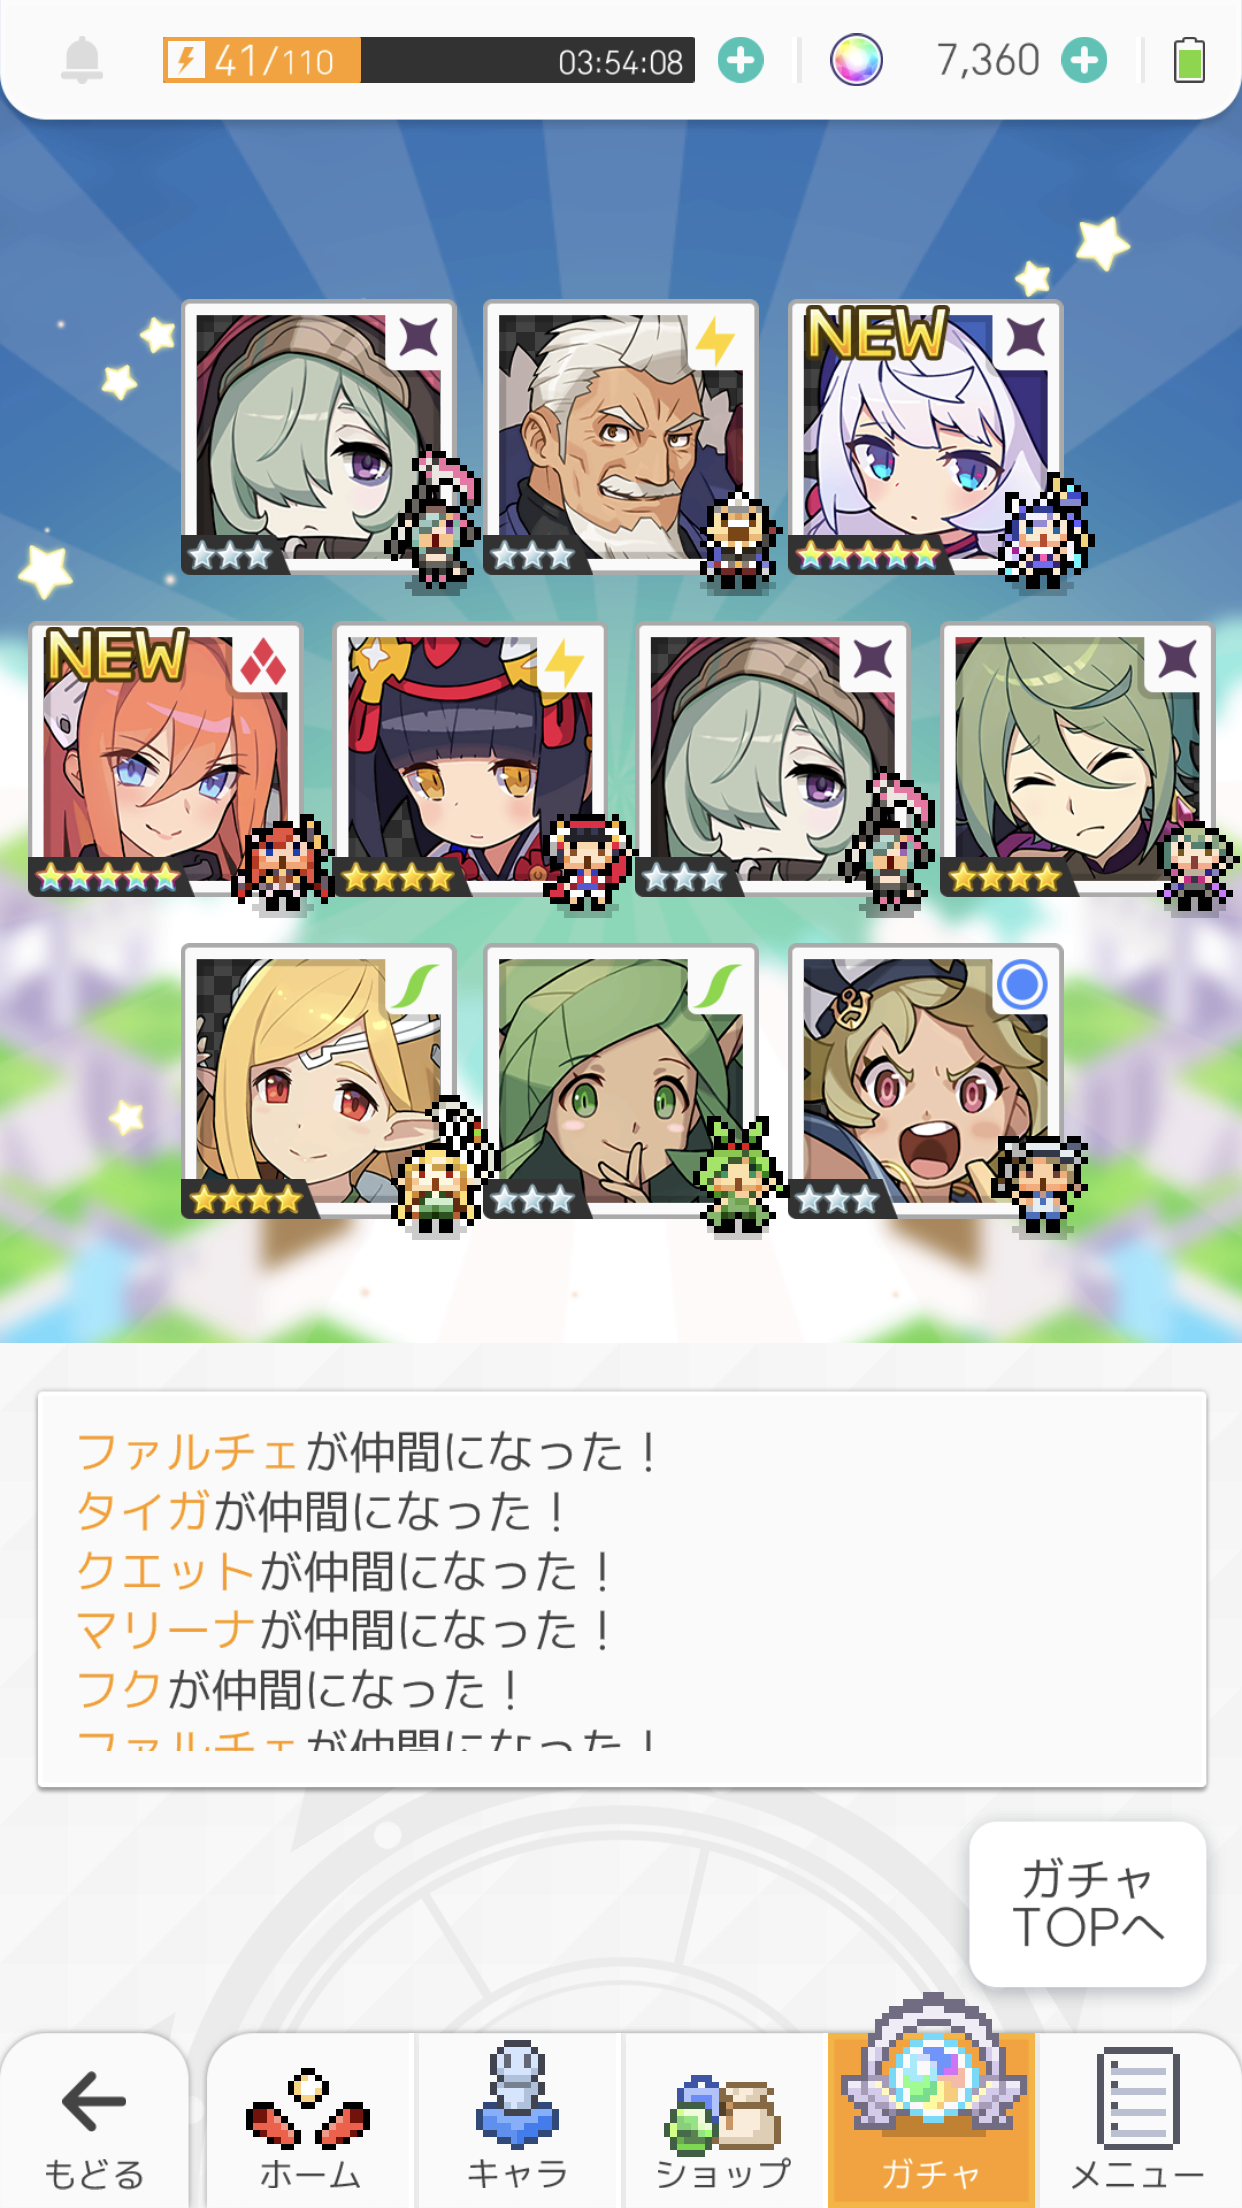Return via ガチャTOPへ button
The width and height of the screenshot is (1242, 2208).
coord(1087,1903)
